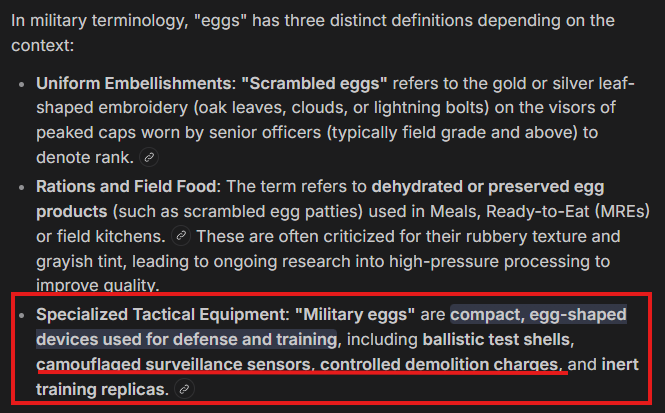The width and height of the screenshot is (665, 413).
Task: Open the source link icon after "denote rank."
Action: (x=149, y=158)
